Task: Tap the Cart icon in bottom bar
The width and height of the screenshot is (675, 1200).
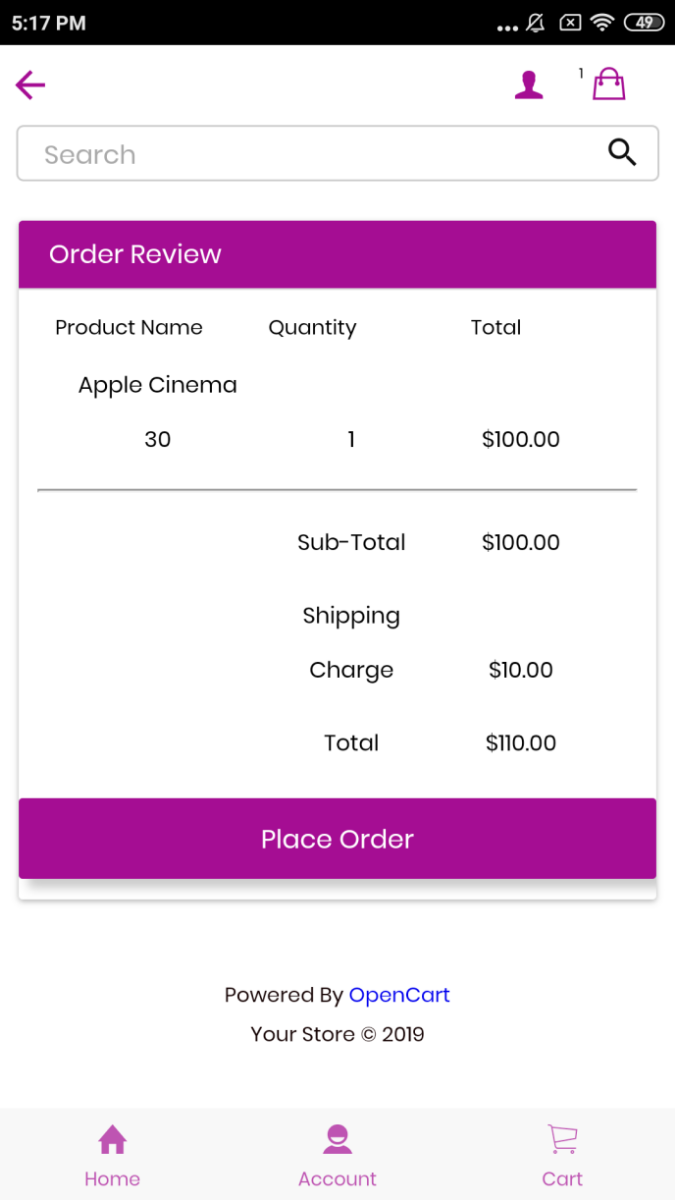Action: 562,1139
